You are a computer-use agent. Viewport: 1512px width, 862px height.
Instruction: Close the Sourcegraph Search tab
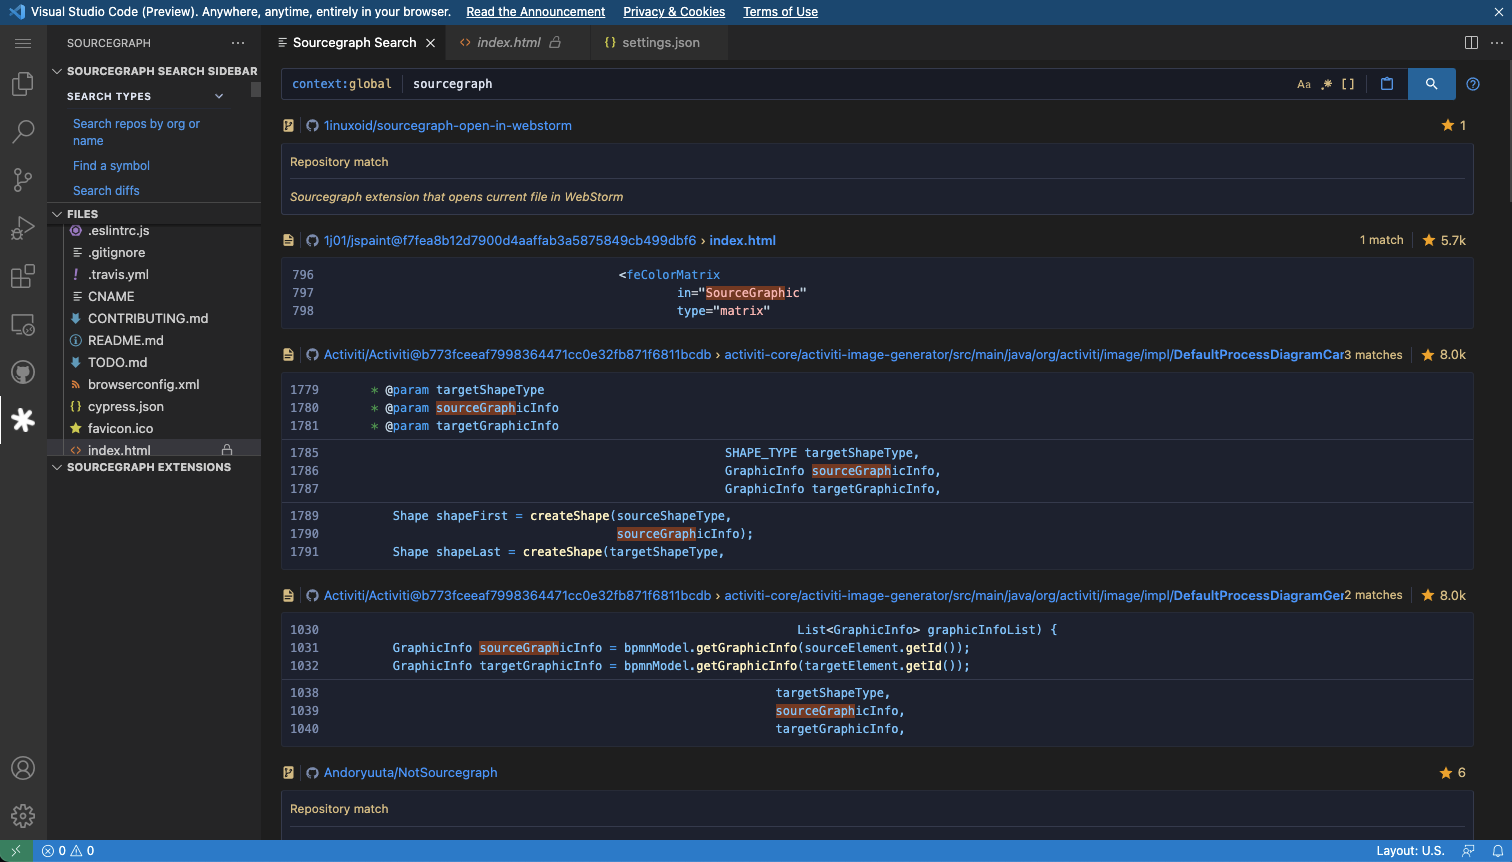(x=431, y=43)
